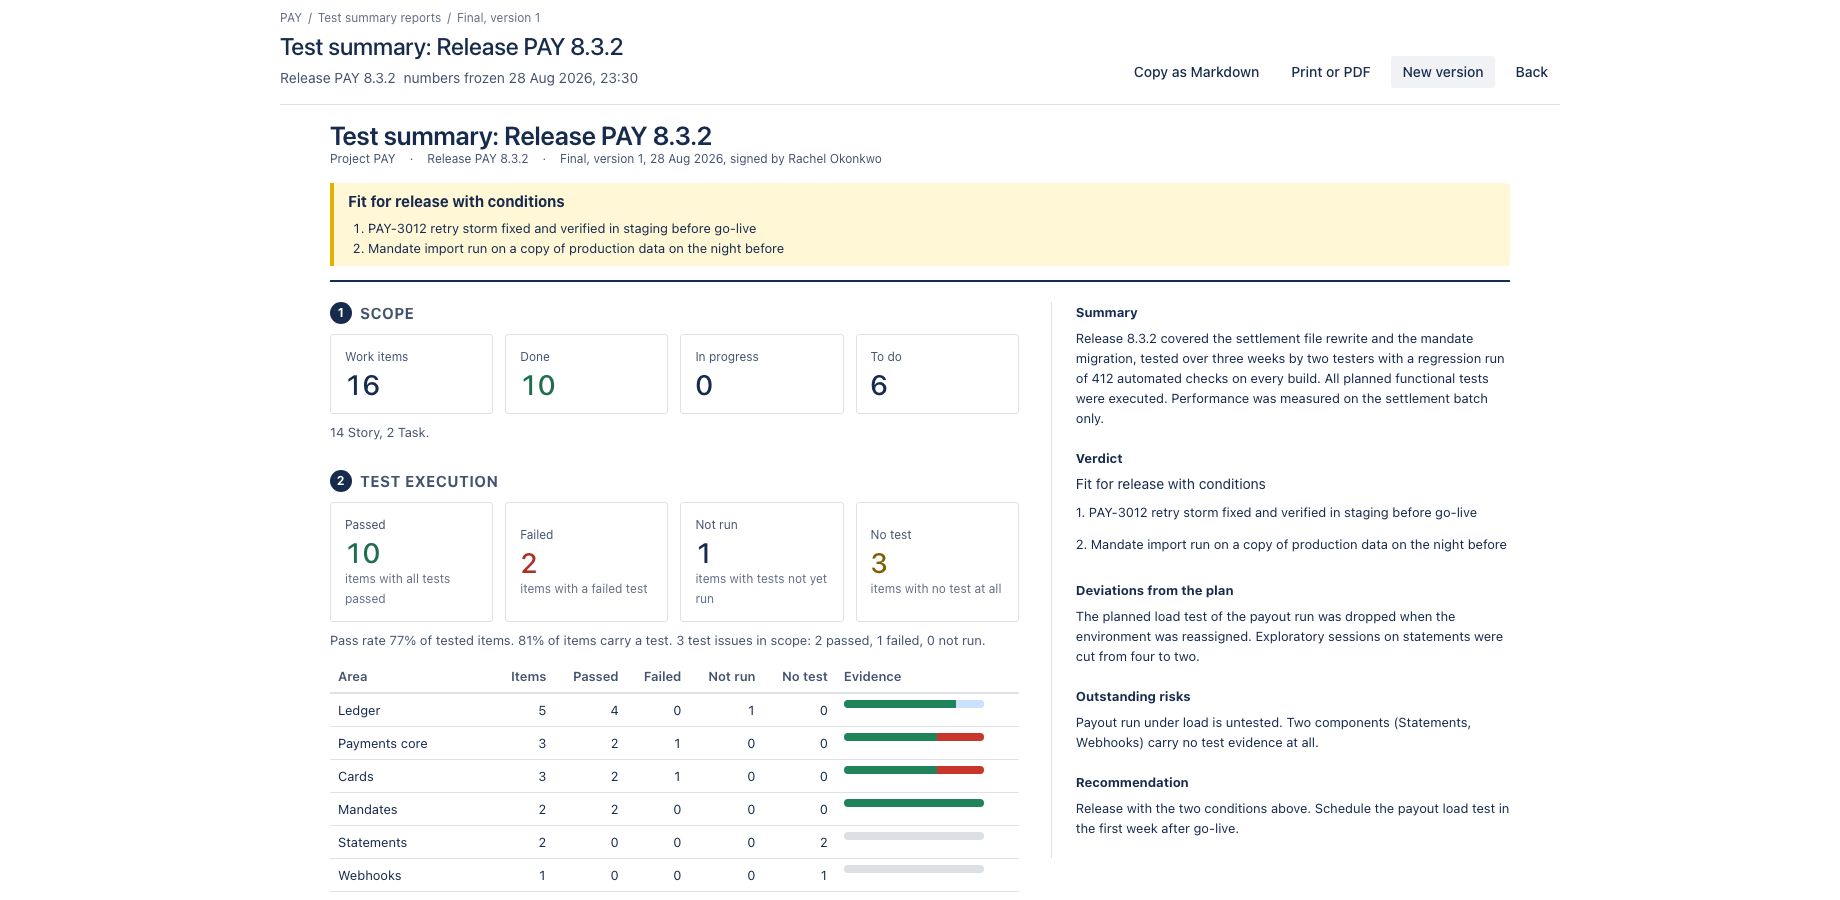Click the Evidence column header
The image size is (1840, 900).
tap(872, 677)
